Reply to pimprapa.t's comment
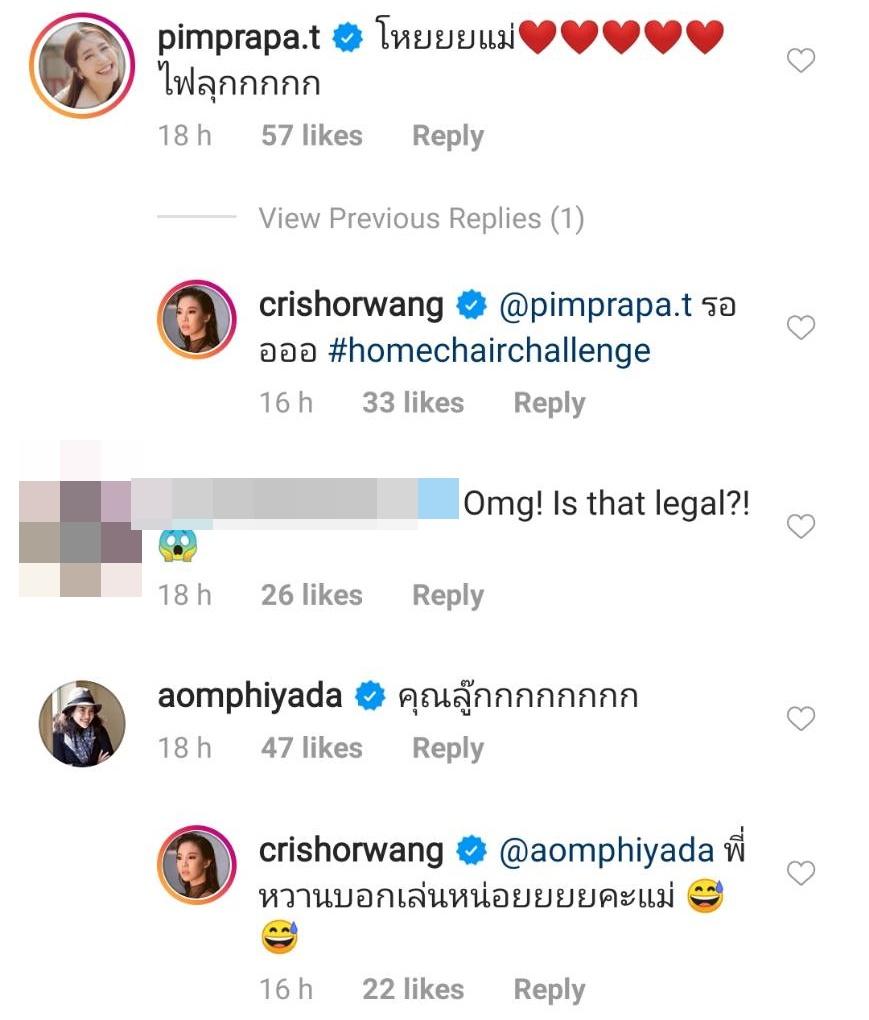 click(x=447, y=136)
